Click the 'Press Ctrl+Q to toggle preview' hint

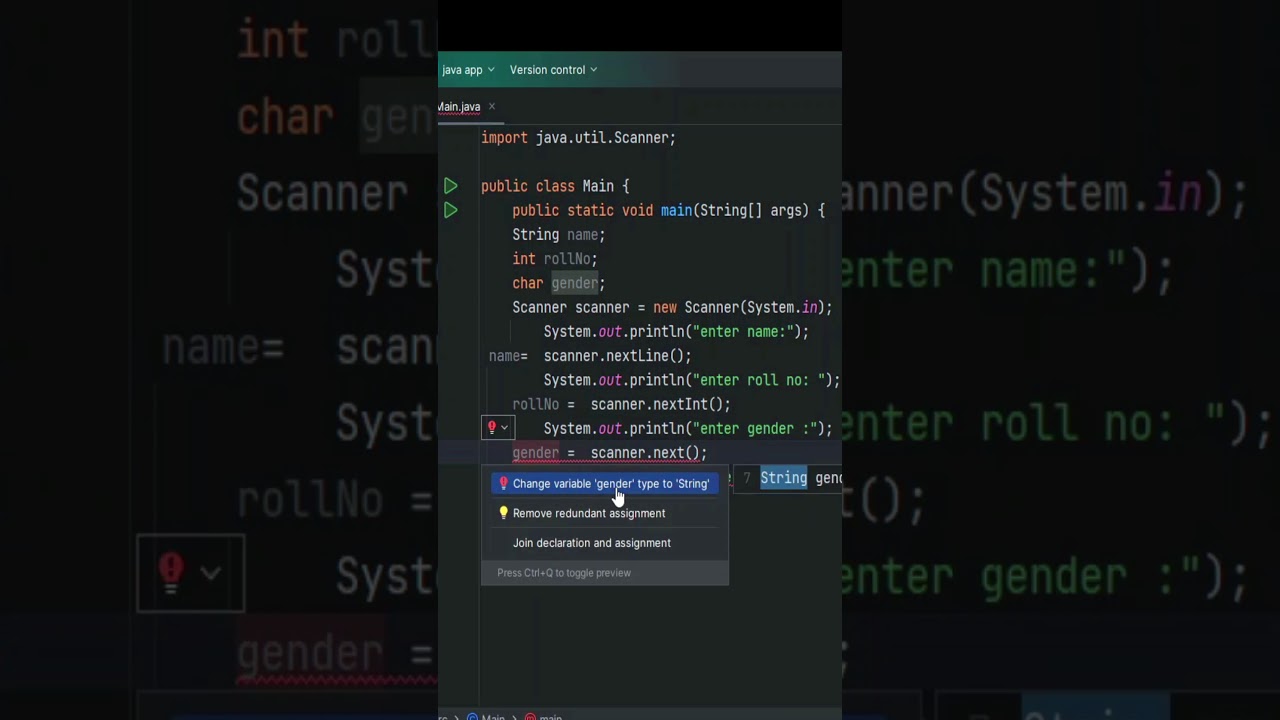point(564,573)
